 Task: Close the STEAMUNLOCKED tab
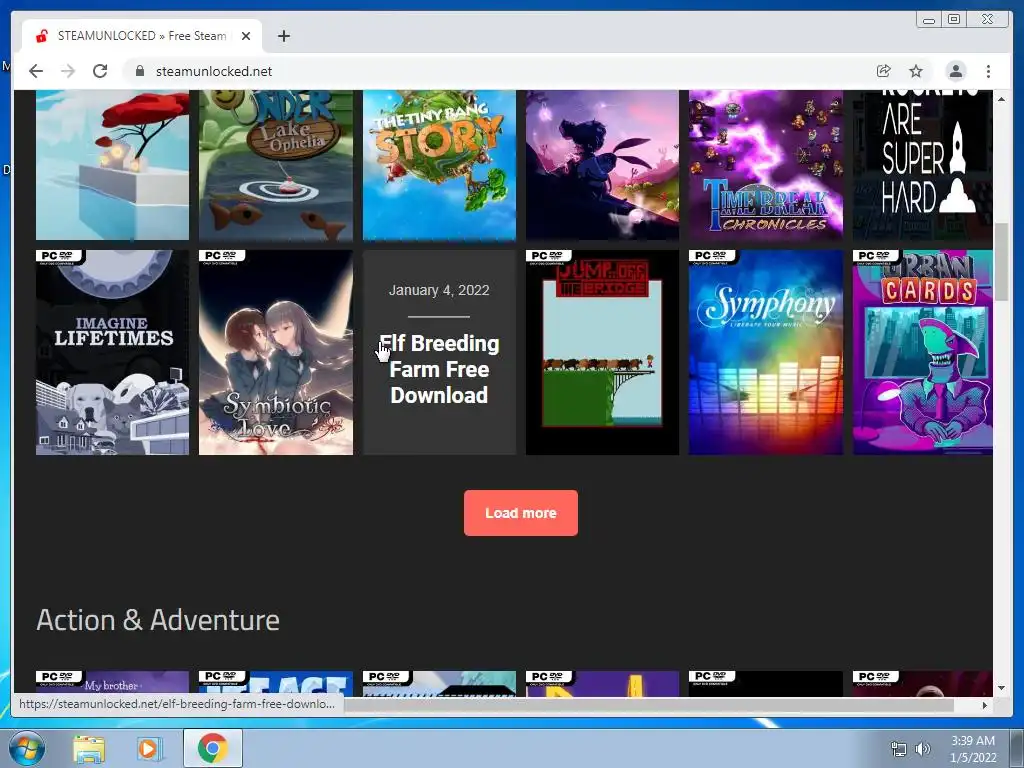point(246,36)
